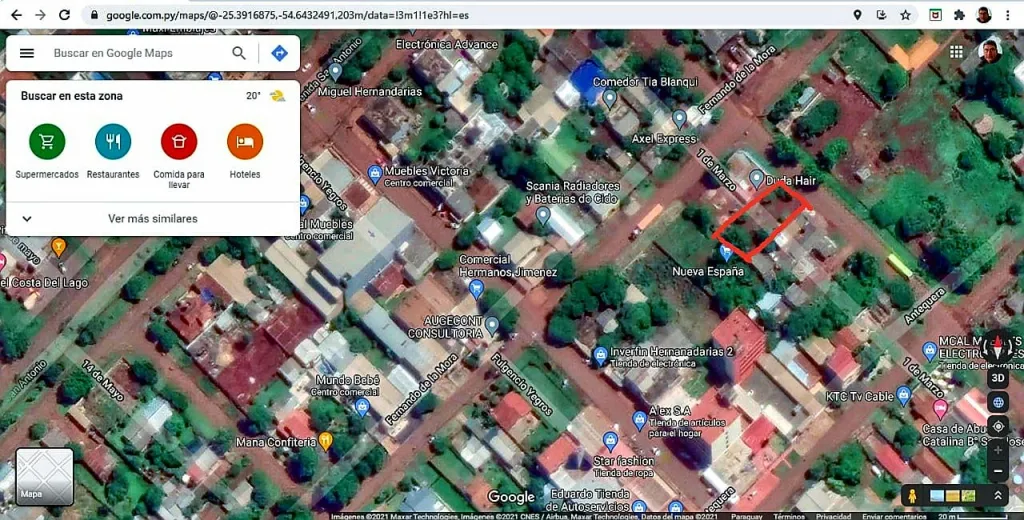Screen dimensions: 1024x520
Task: Click the Miguel Hernandarias map pin
Action: tap(336, 71)
